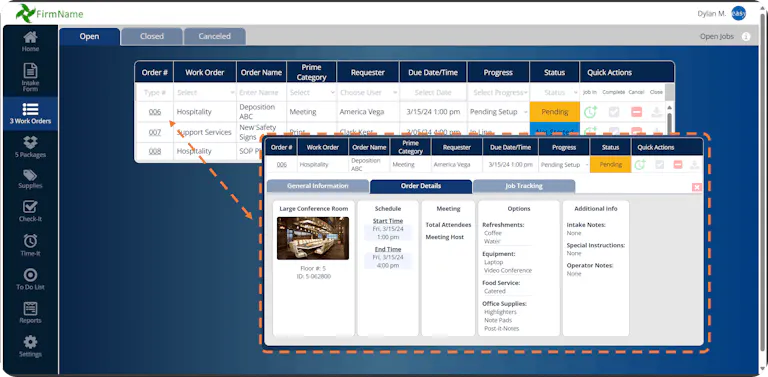This screenshot has width=768, height=377.
Task: Open the Intake Form page
Action: pos(30,78)
